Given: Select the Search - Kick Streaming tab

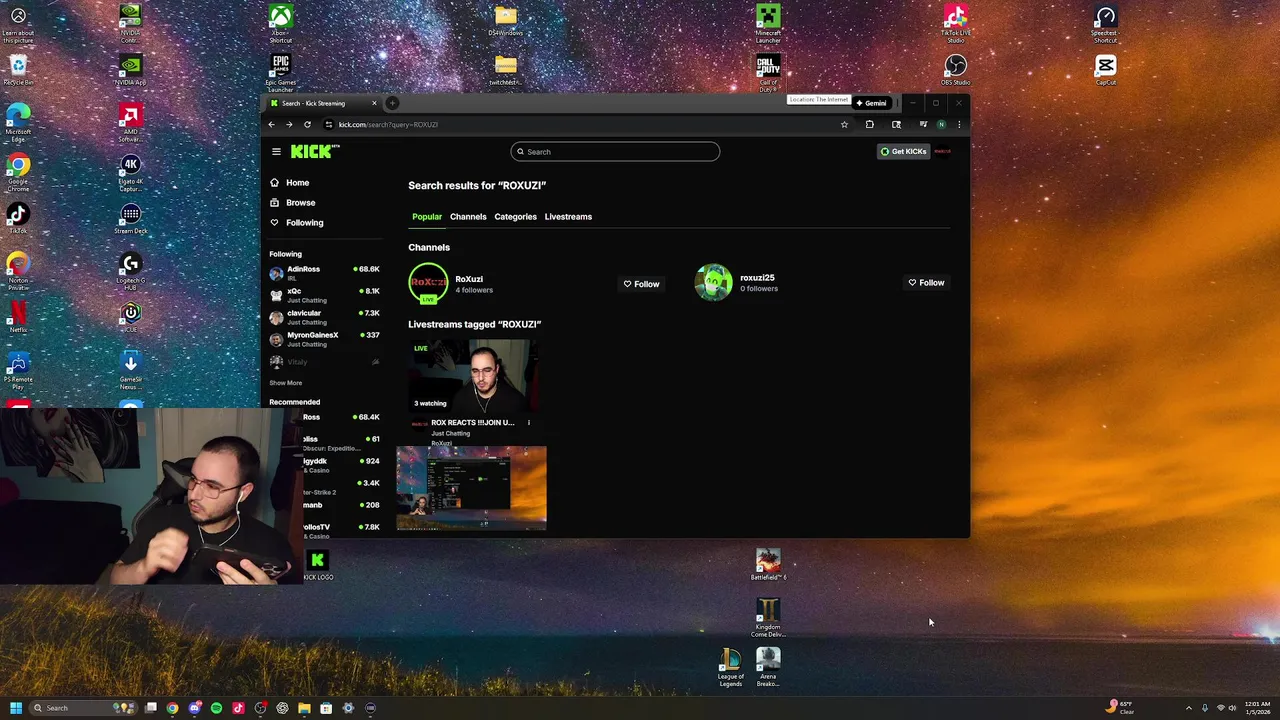Looking at the screenshot, I should (322, 103).
